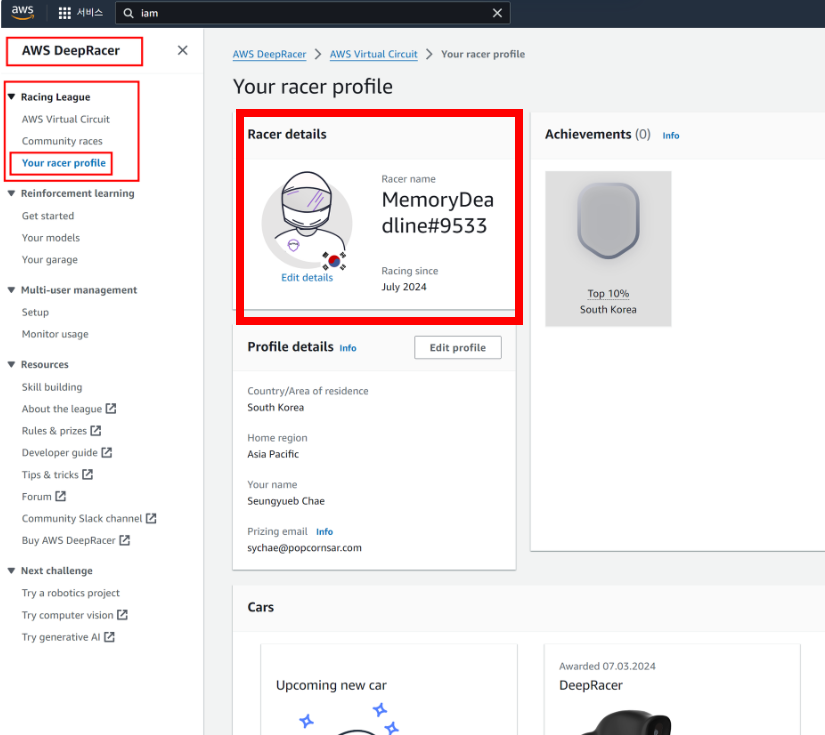Click Info link next to Achievements

(671, 136)
